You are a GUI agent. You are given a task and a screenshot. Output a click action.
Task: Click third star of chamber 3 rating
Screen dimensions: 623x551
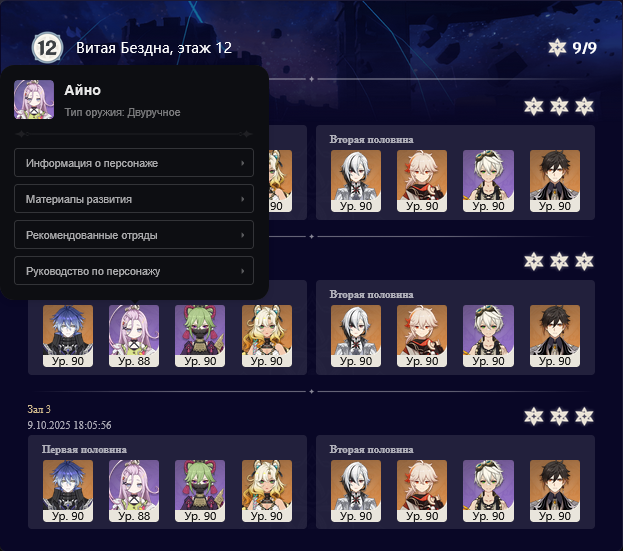(584, 416)
